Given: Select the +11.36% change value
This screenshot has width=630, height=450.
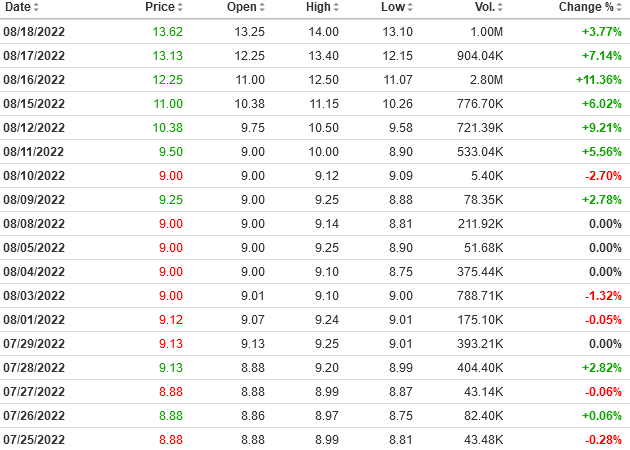Looking at the screenshot, I should click(598, 79).
